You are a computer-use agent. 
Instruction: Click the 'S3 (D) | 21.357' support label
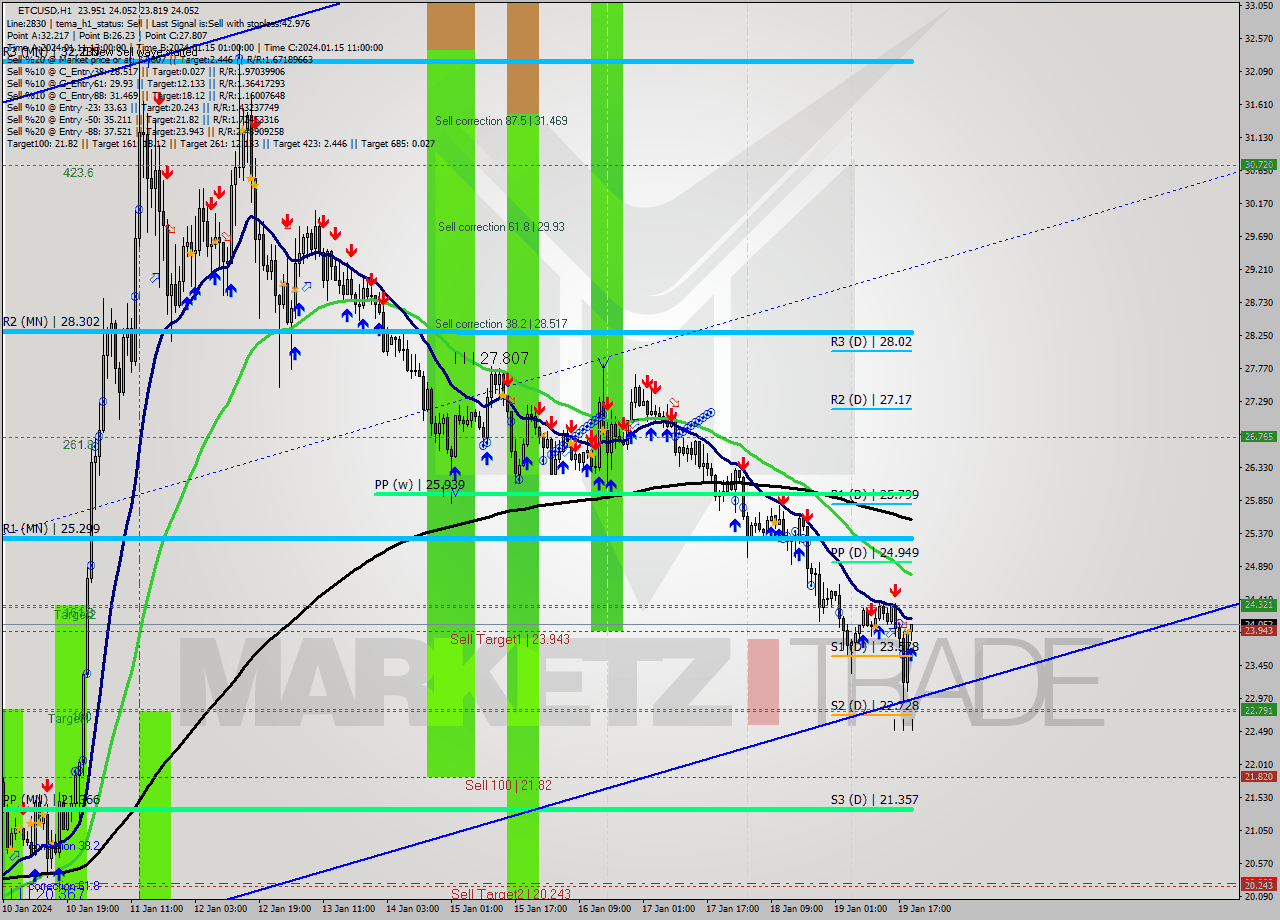pyautogui.click(x=875, y=800)
